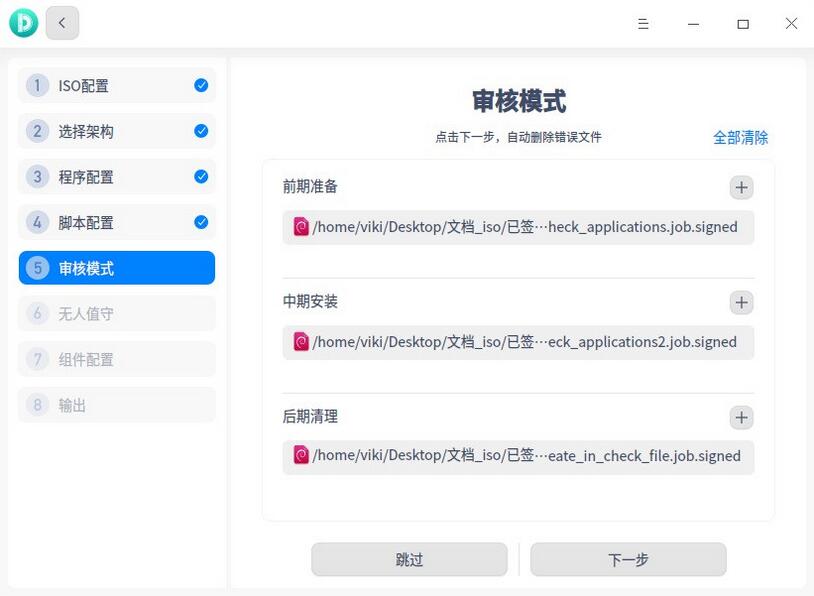Add a file under 中期安装 with plus button

point(741,302)
